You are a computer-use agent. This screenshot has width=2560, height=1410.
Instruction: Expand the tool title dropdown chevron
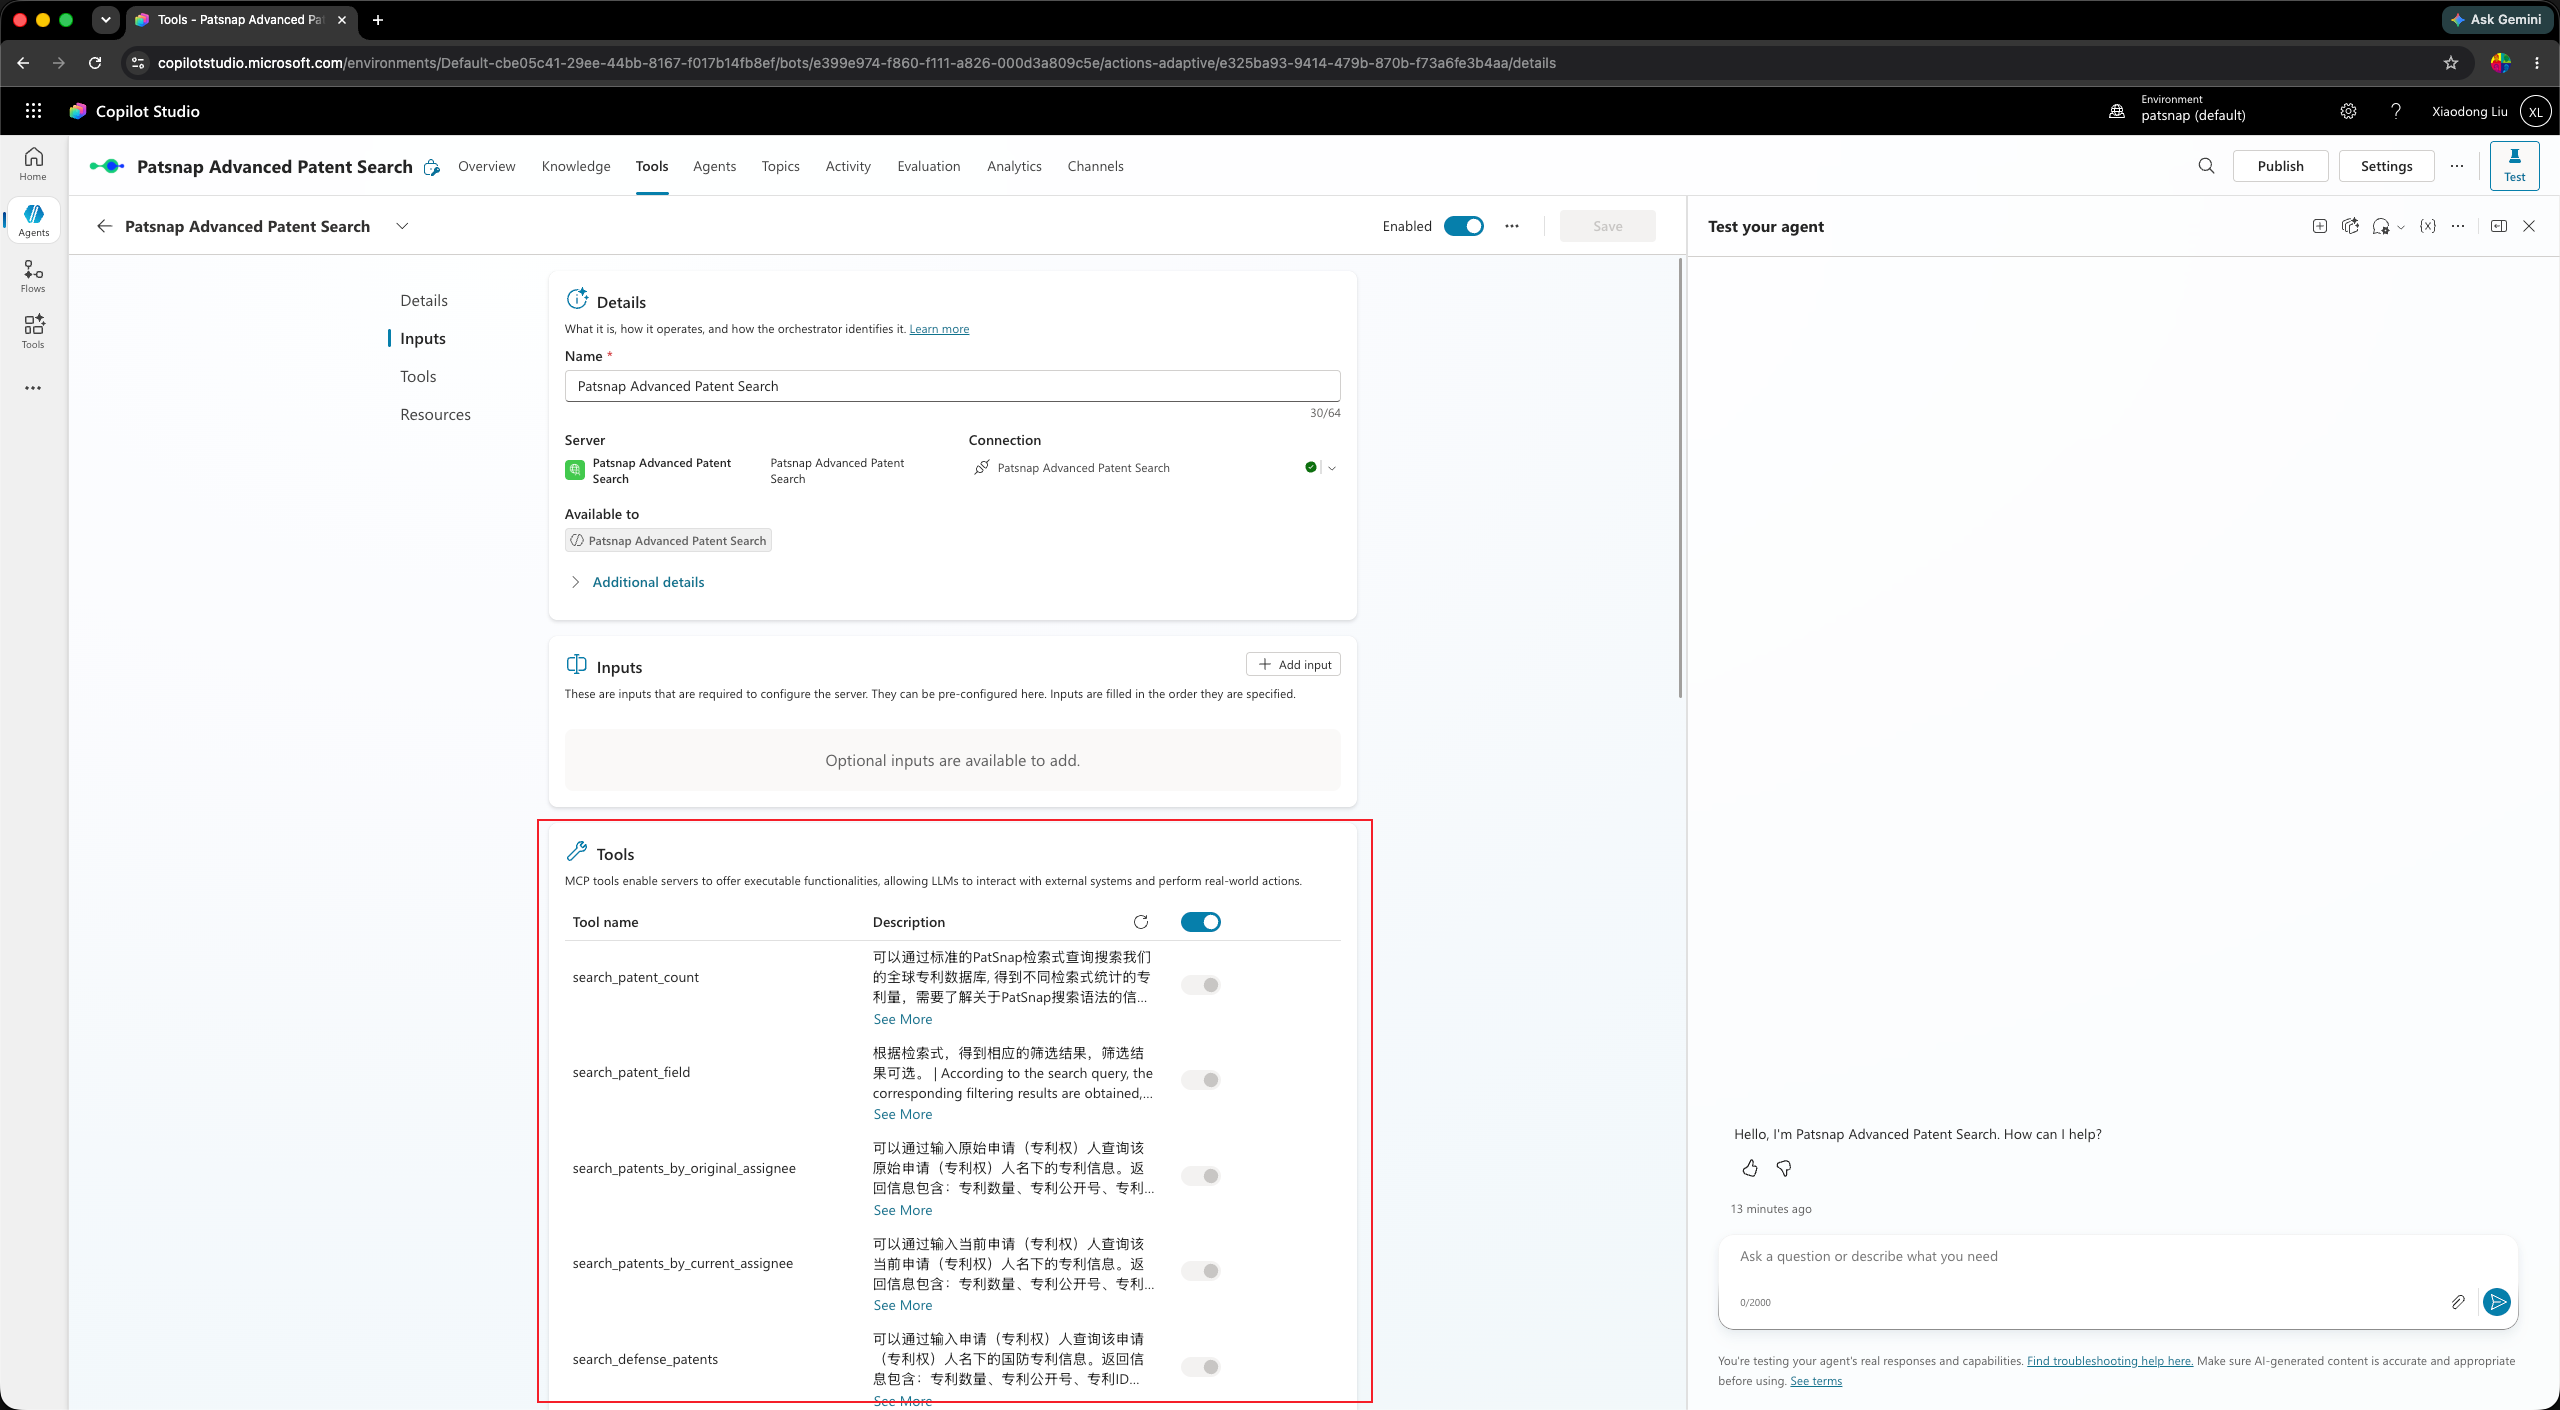(402, 226)
